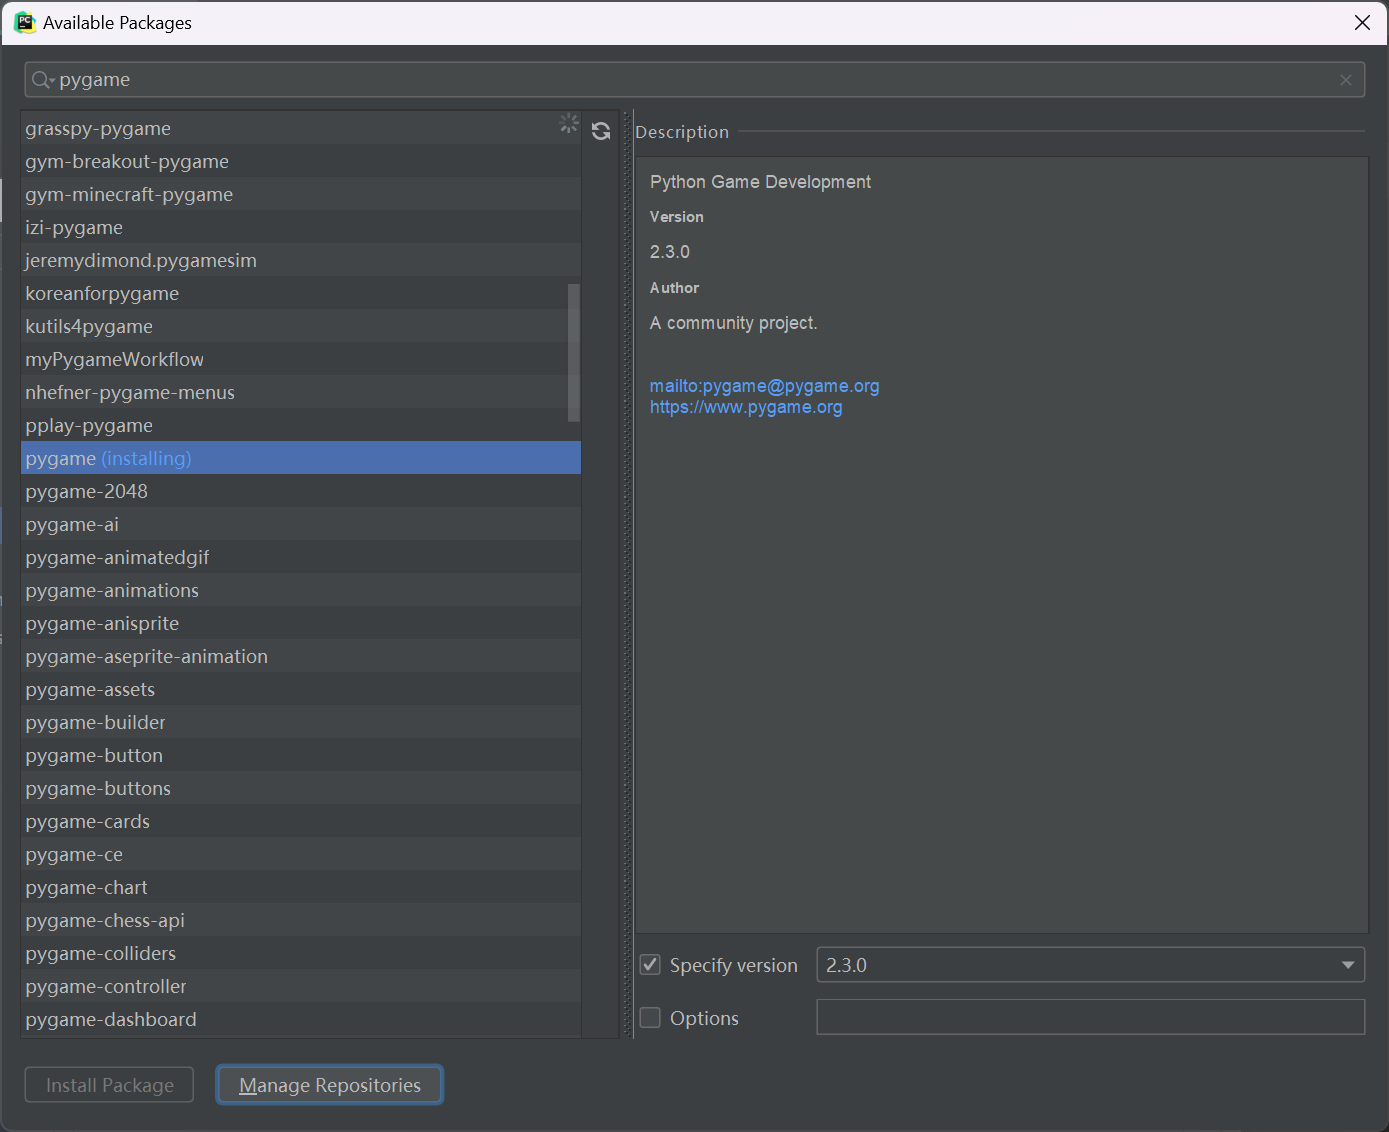Select the pygame-anisprite package
1389x1132 pixels.
tap(301, 623)
